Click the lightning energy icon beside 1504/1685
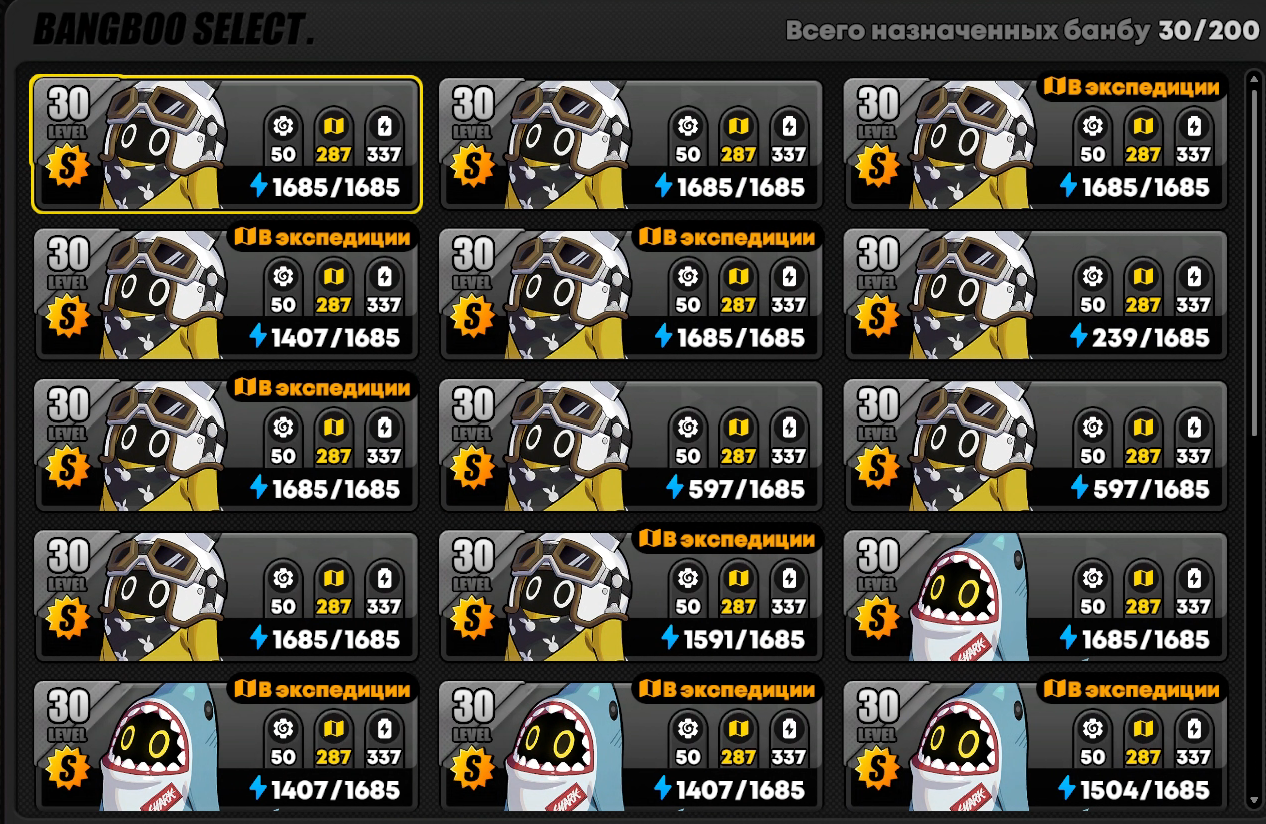1266x824 pixels. pyautogui.click(x=1070, y=789)
